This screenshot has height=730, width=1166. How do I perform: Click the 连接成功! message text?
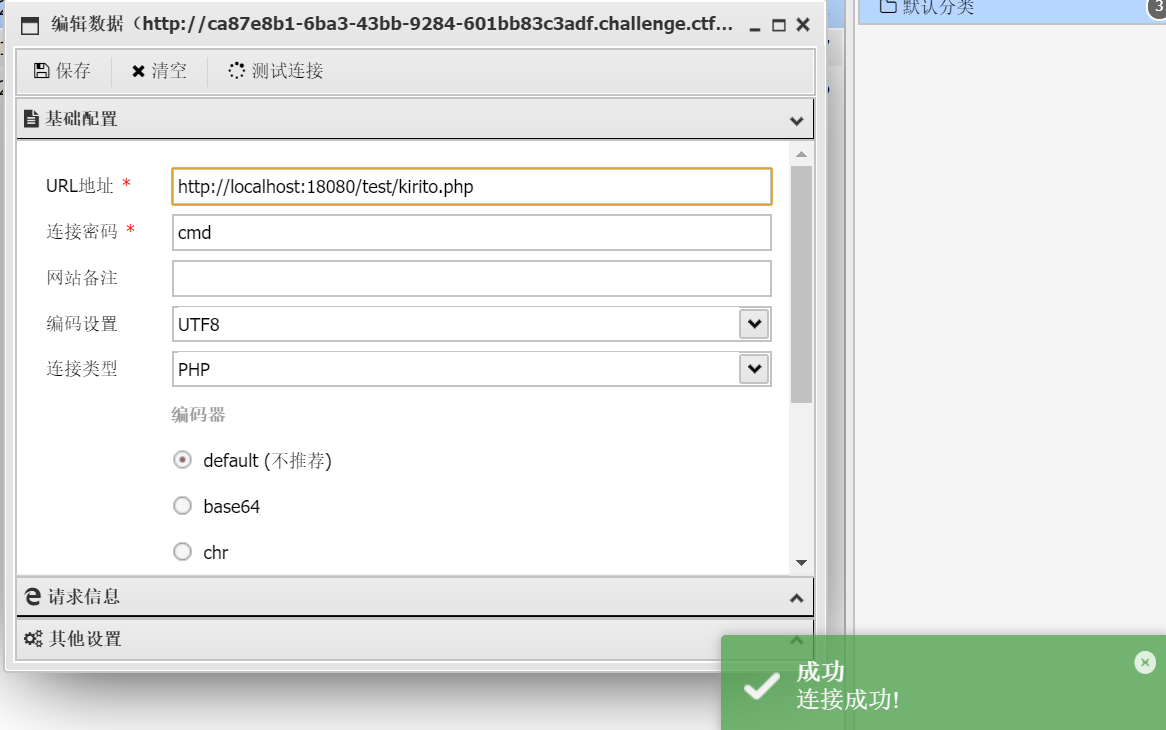coord(848,700)
